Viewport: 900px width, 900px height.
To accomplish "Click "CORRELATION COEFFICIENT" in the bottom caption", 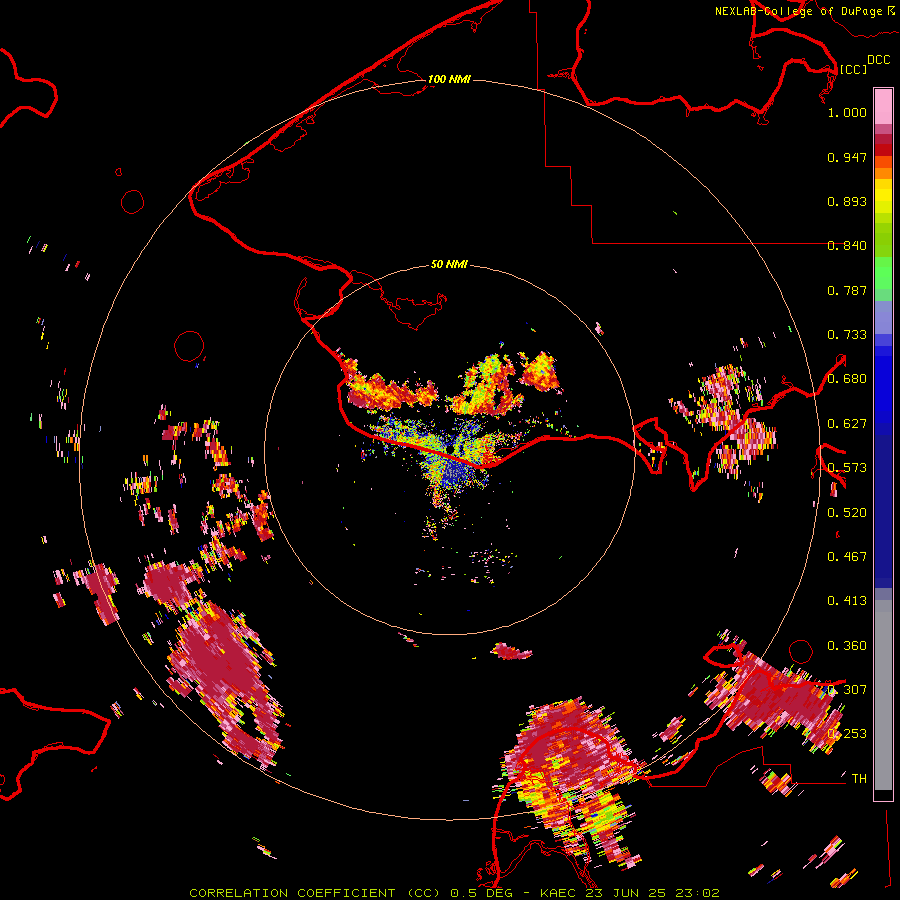I will point(292,893).
